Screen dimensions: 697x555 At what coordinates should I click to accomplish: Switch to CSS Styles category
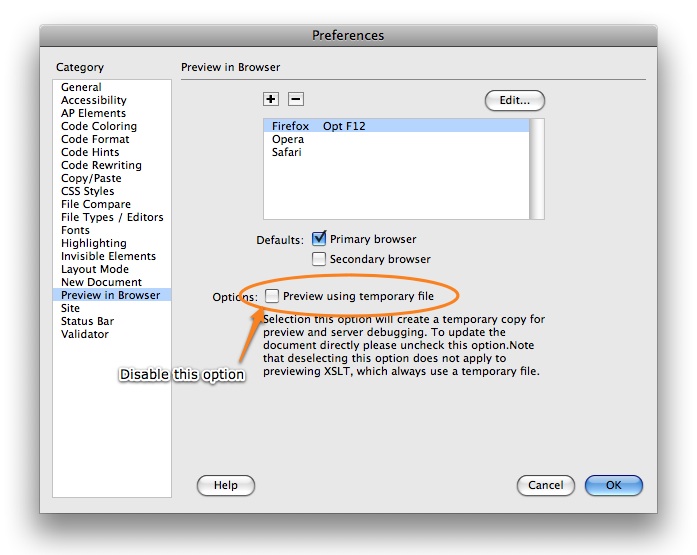pyautogui.click(x=87, y=192)
